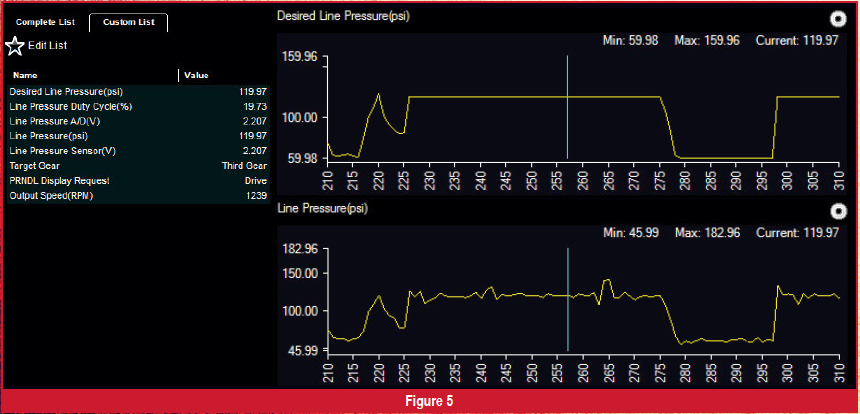860x414 pixels.
Task: Sort by the Name column header
Action: pos(25,75)
